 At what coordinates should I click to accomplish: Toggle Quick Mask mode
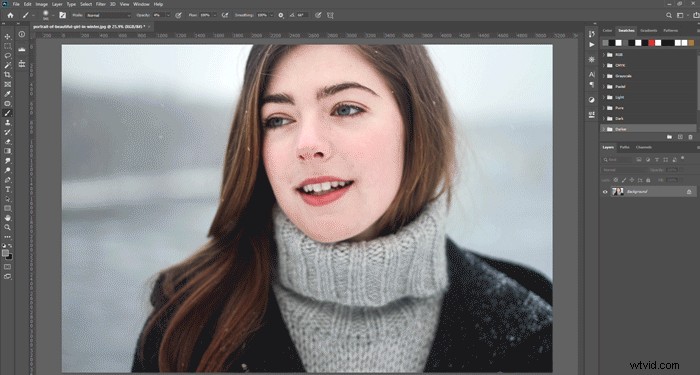(x=8, y=267)
